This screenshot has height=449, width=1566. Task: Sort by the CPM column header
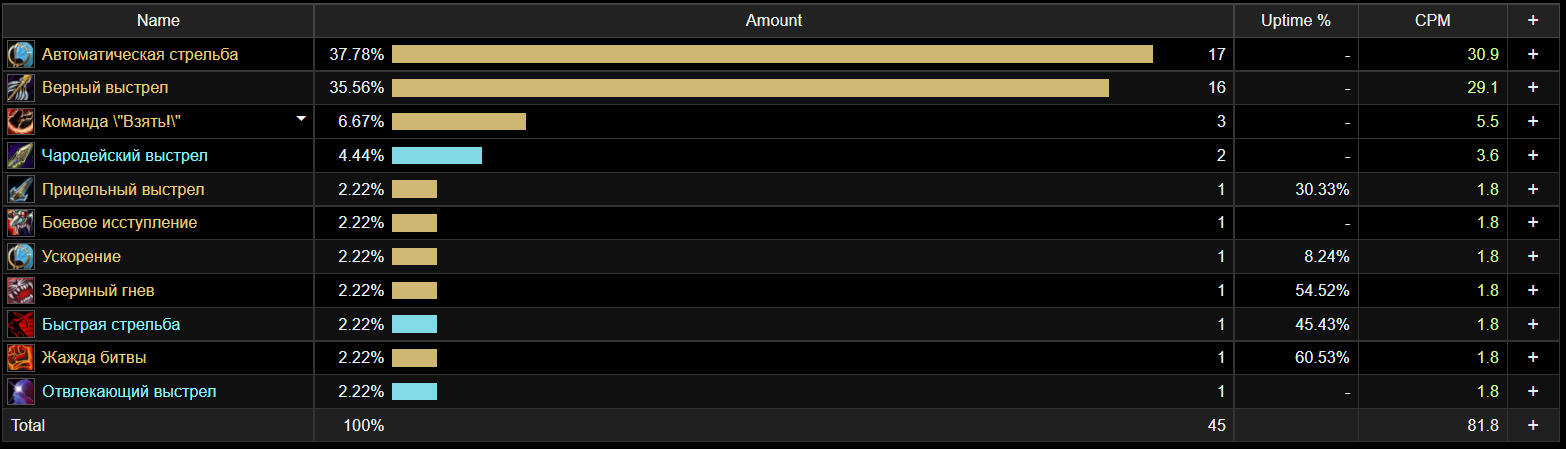1432,21
